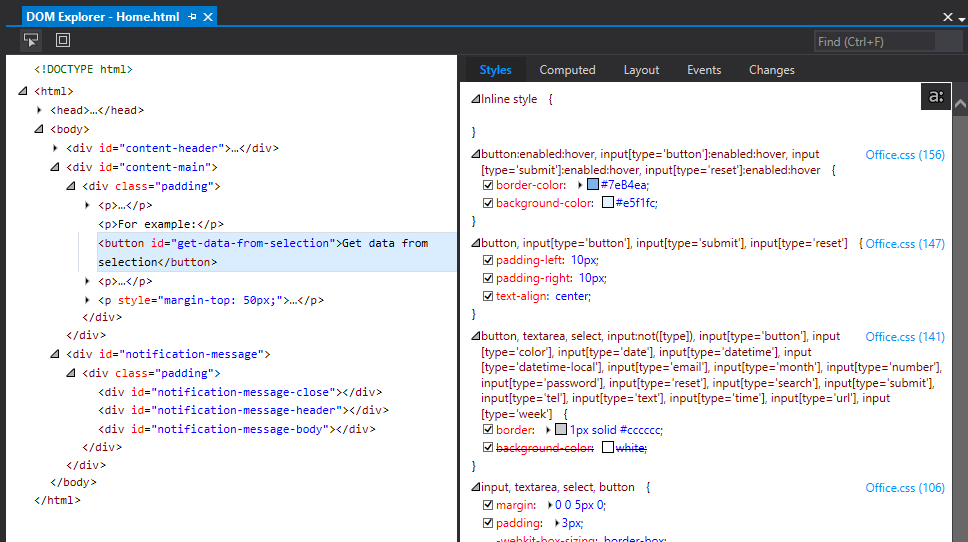Collapse the input, textarea, select, button rule

point(475,487)
